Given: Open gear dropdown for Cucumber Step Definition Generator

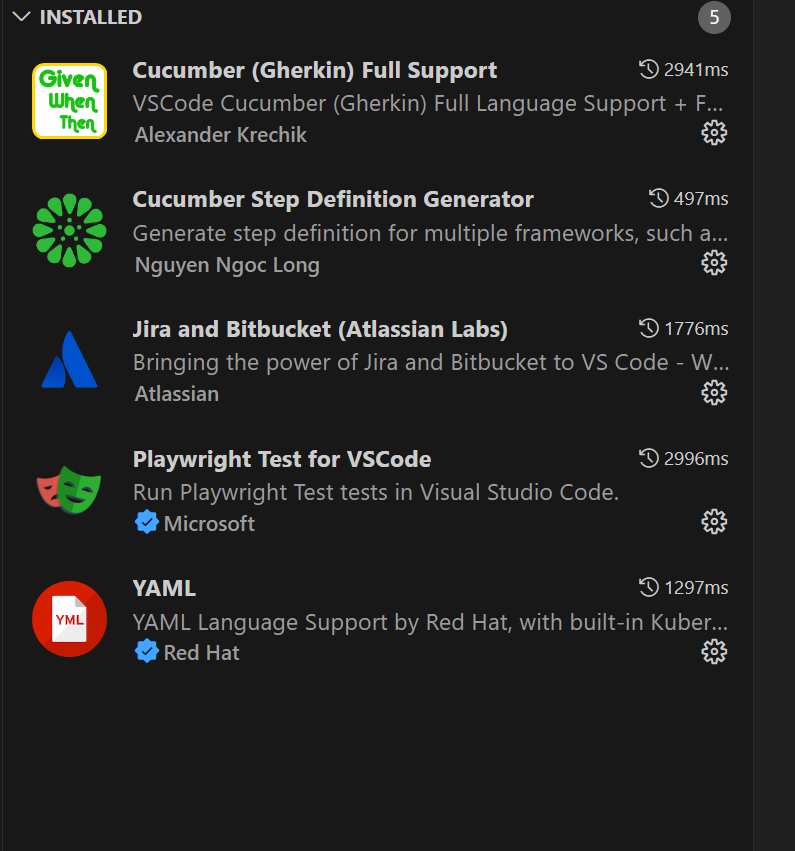Looking at the screenshot, I should pos(714,262).
